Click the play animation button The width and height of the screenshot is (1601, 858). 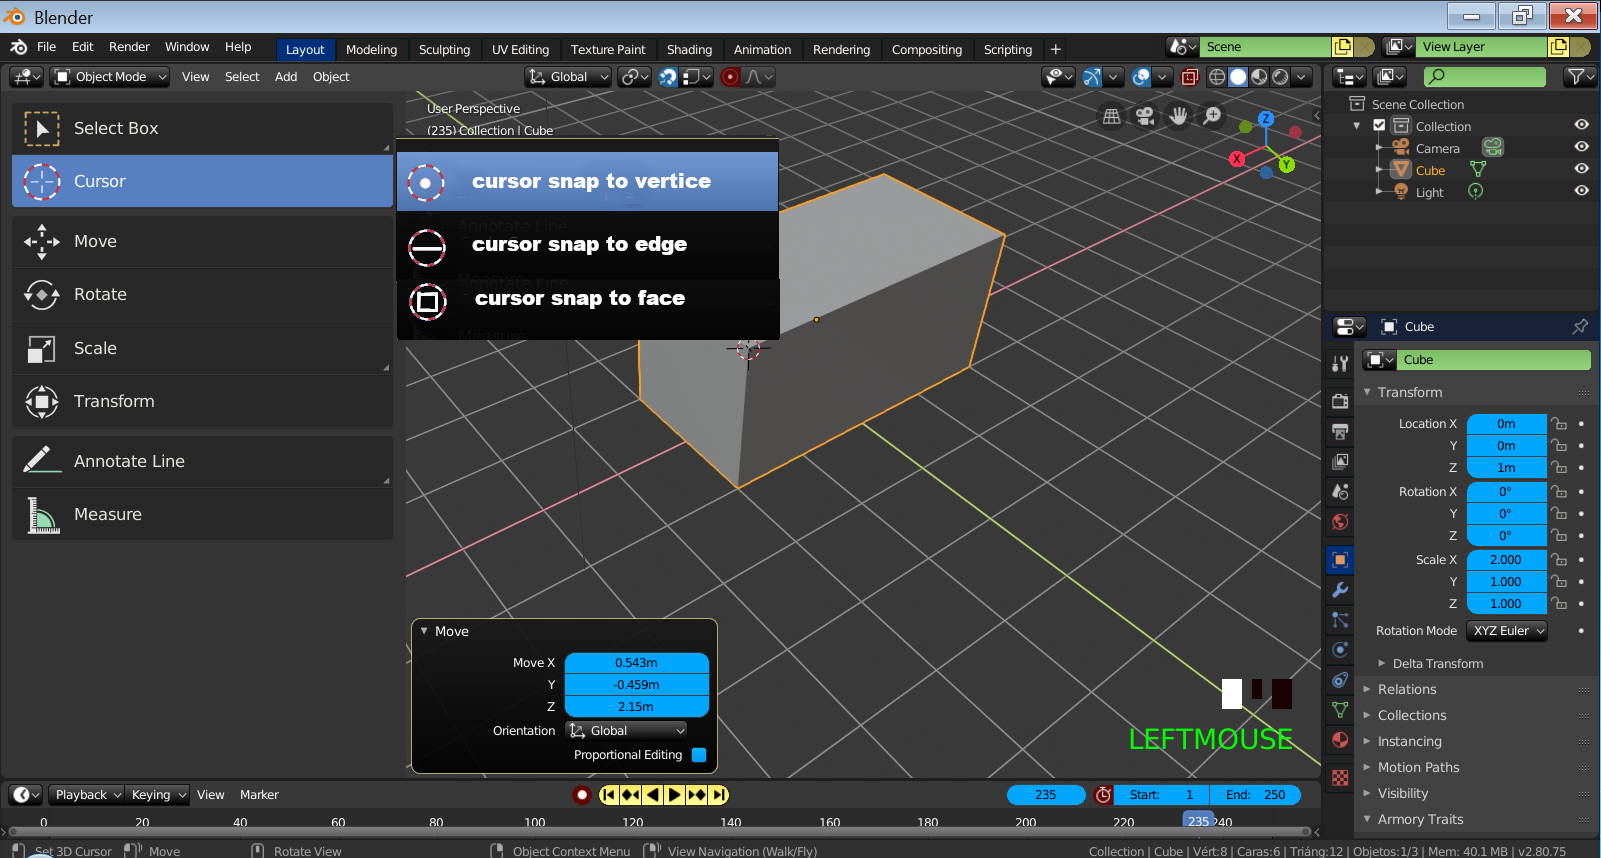point(674,795)
